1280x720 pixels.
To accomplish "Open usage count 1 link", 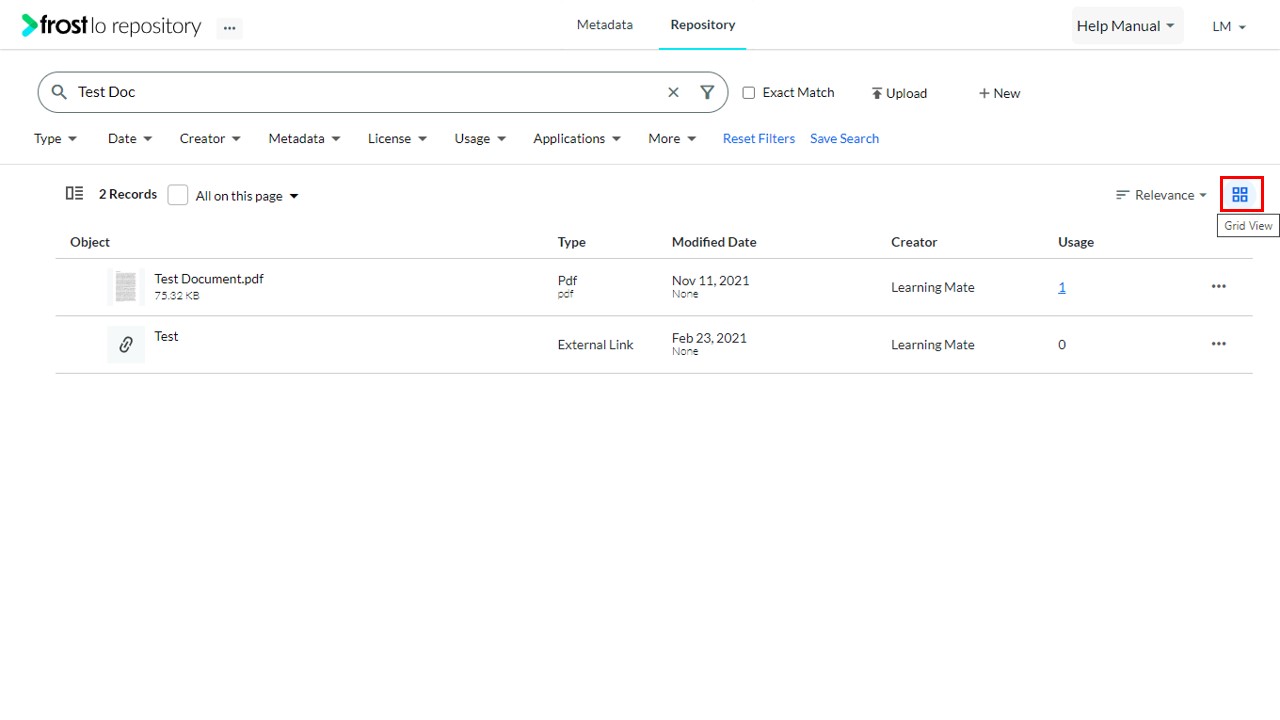I will click(1062, 288).
